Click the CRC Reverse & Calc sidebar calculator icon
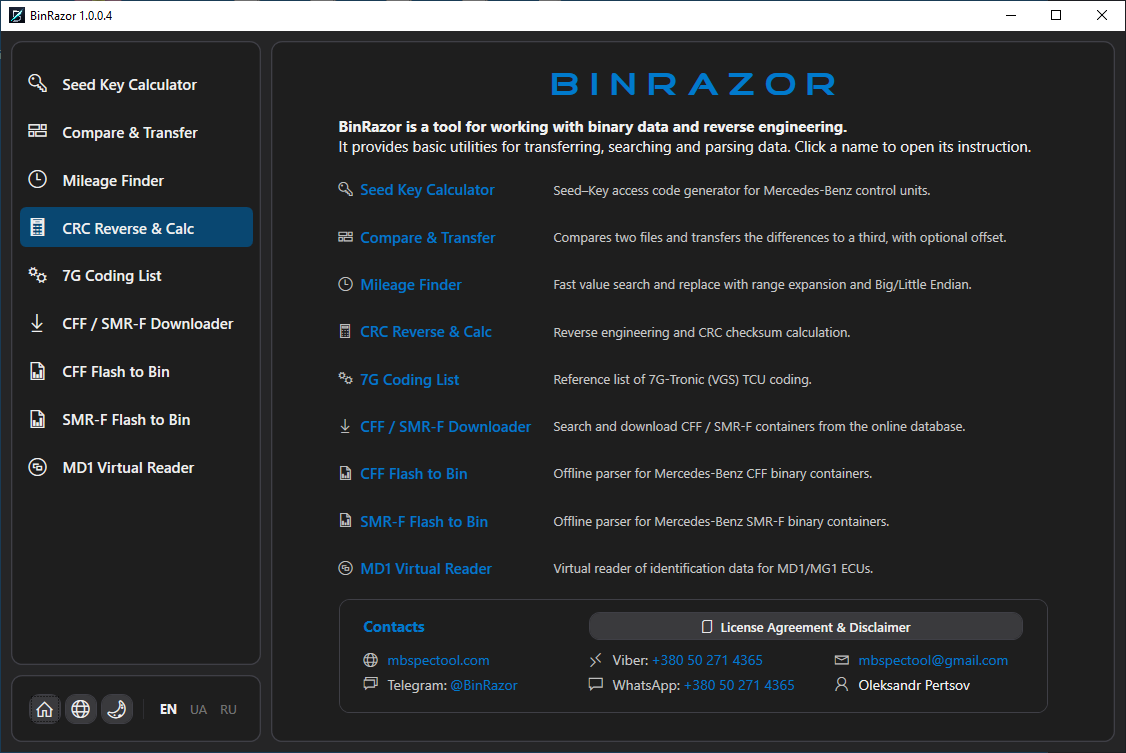Viewport: 1126px width, 753px height. tap(37, 228)
